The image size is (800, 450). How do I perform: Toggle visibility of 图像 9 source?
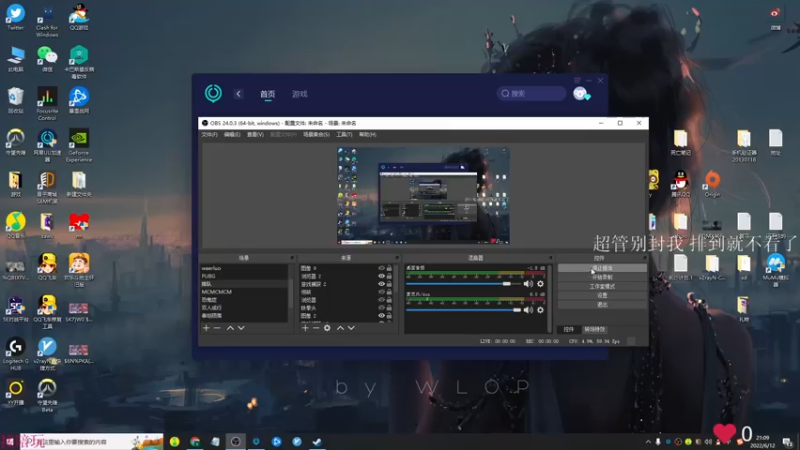coord(381,268)
